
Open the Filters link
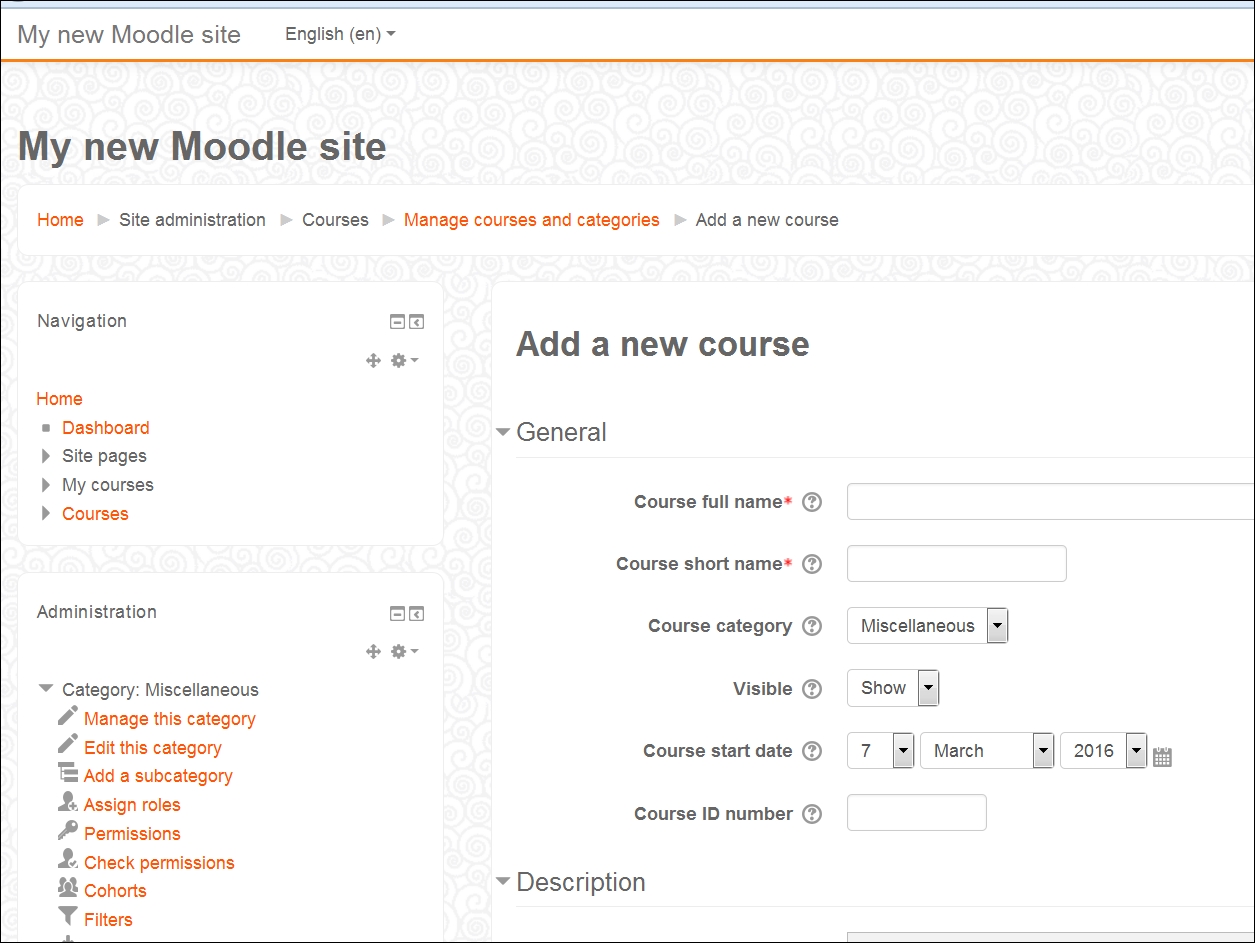point(108,920)
